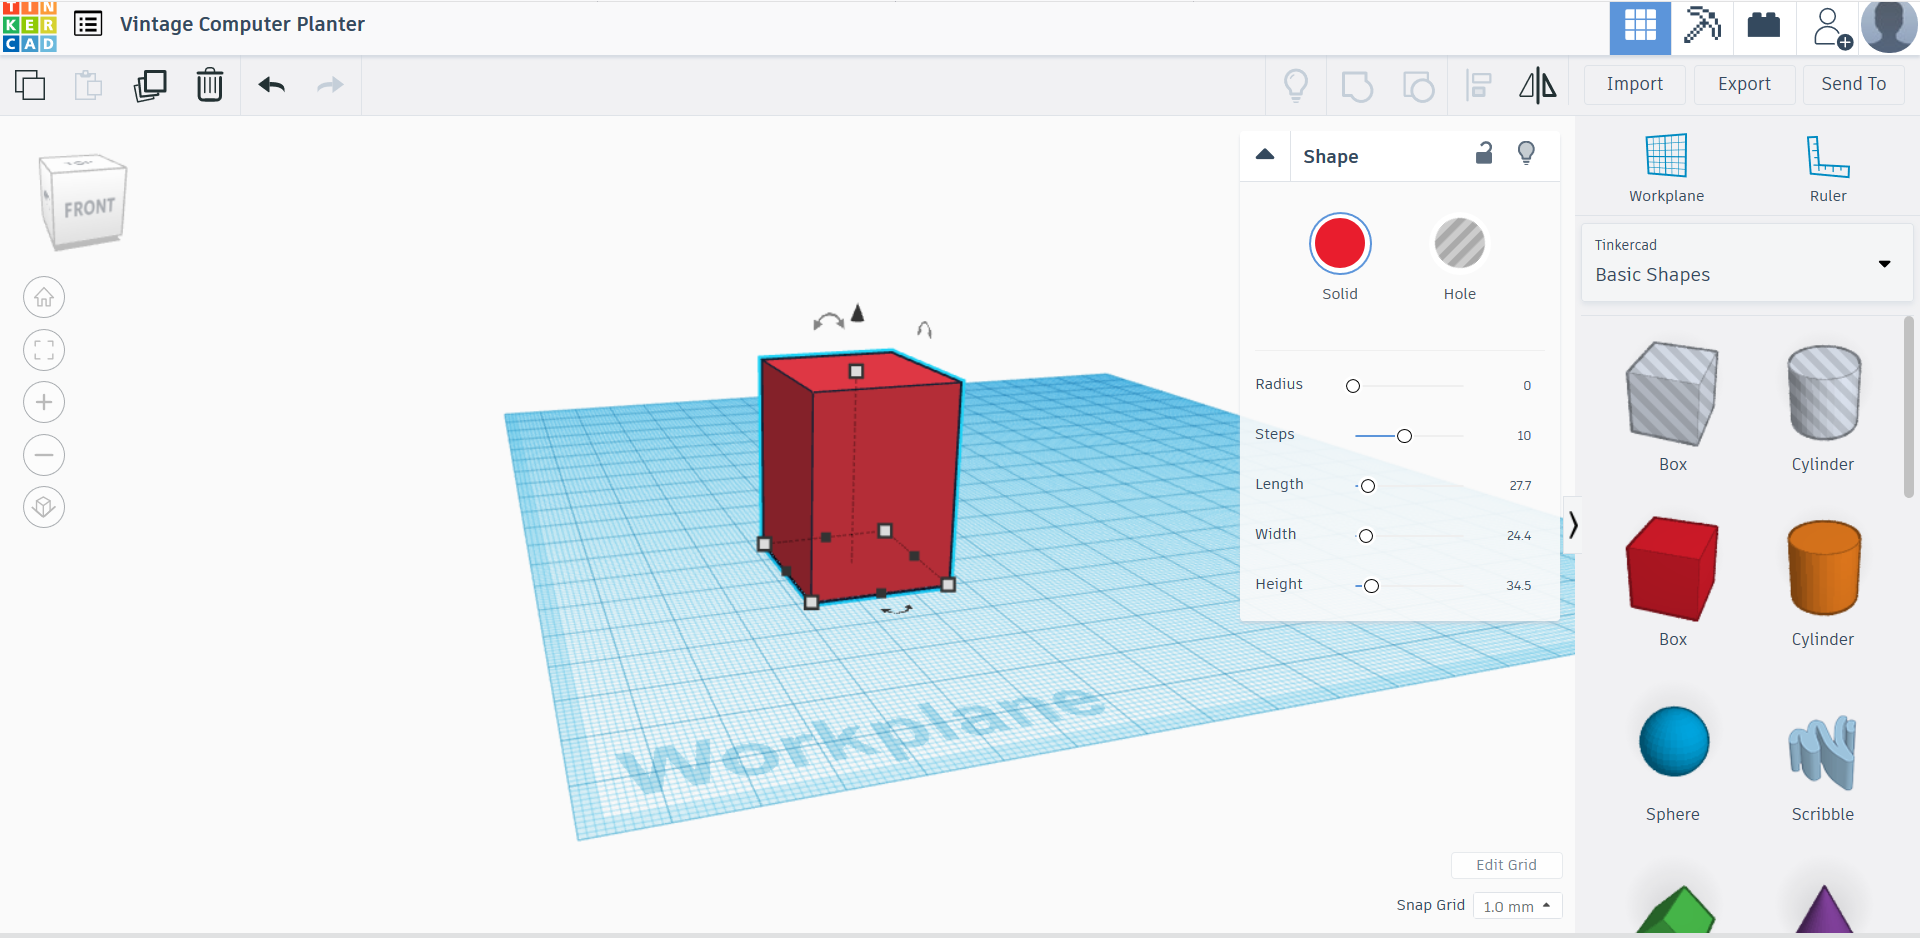Click the Vintage Computer Planter title
The width and height of the screenshot is (1920, 938).
click(x=242, y=24)
